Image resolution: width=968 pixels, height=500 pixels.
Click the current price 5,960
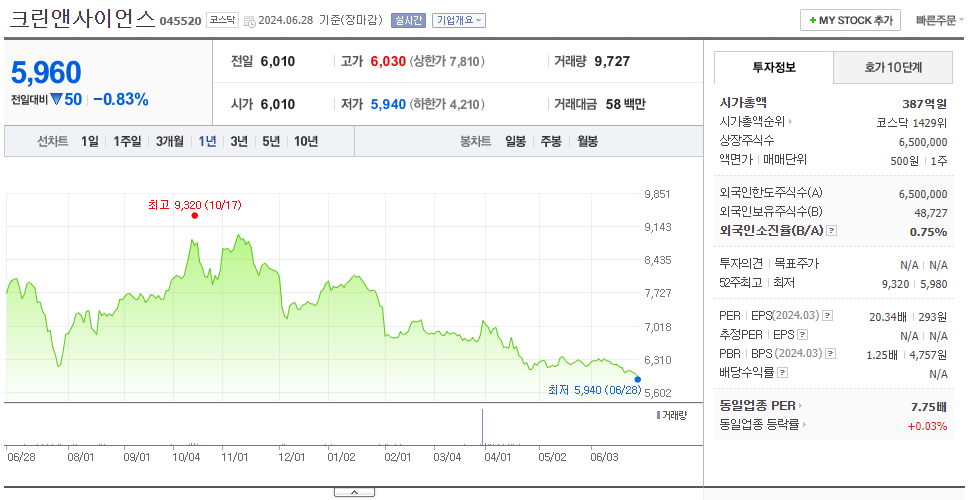pos(46,73)
